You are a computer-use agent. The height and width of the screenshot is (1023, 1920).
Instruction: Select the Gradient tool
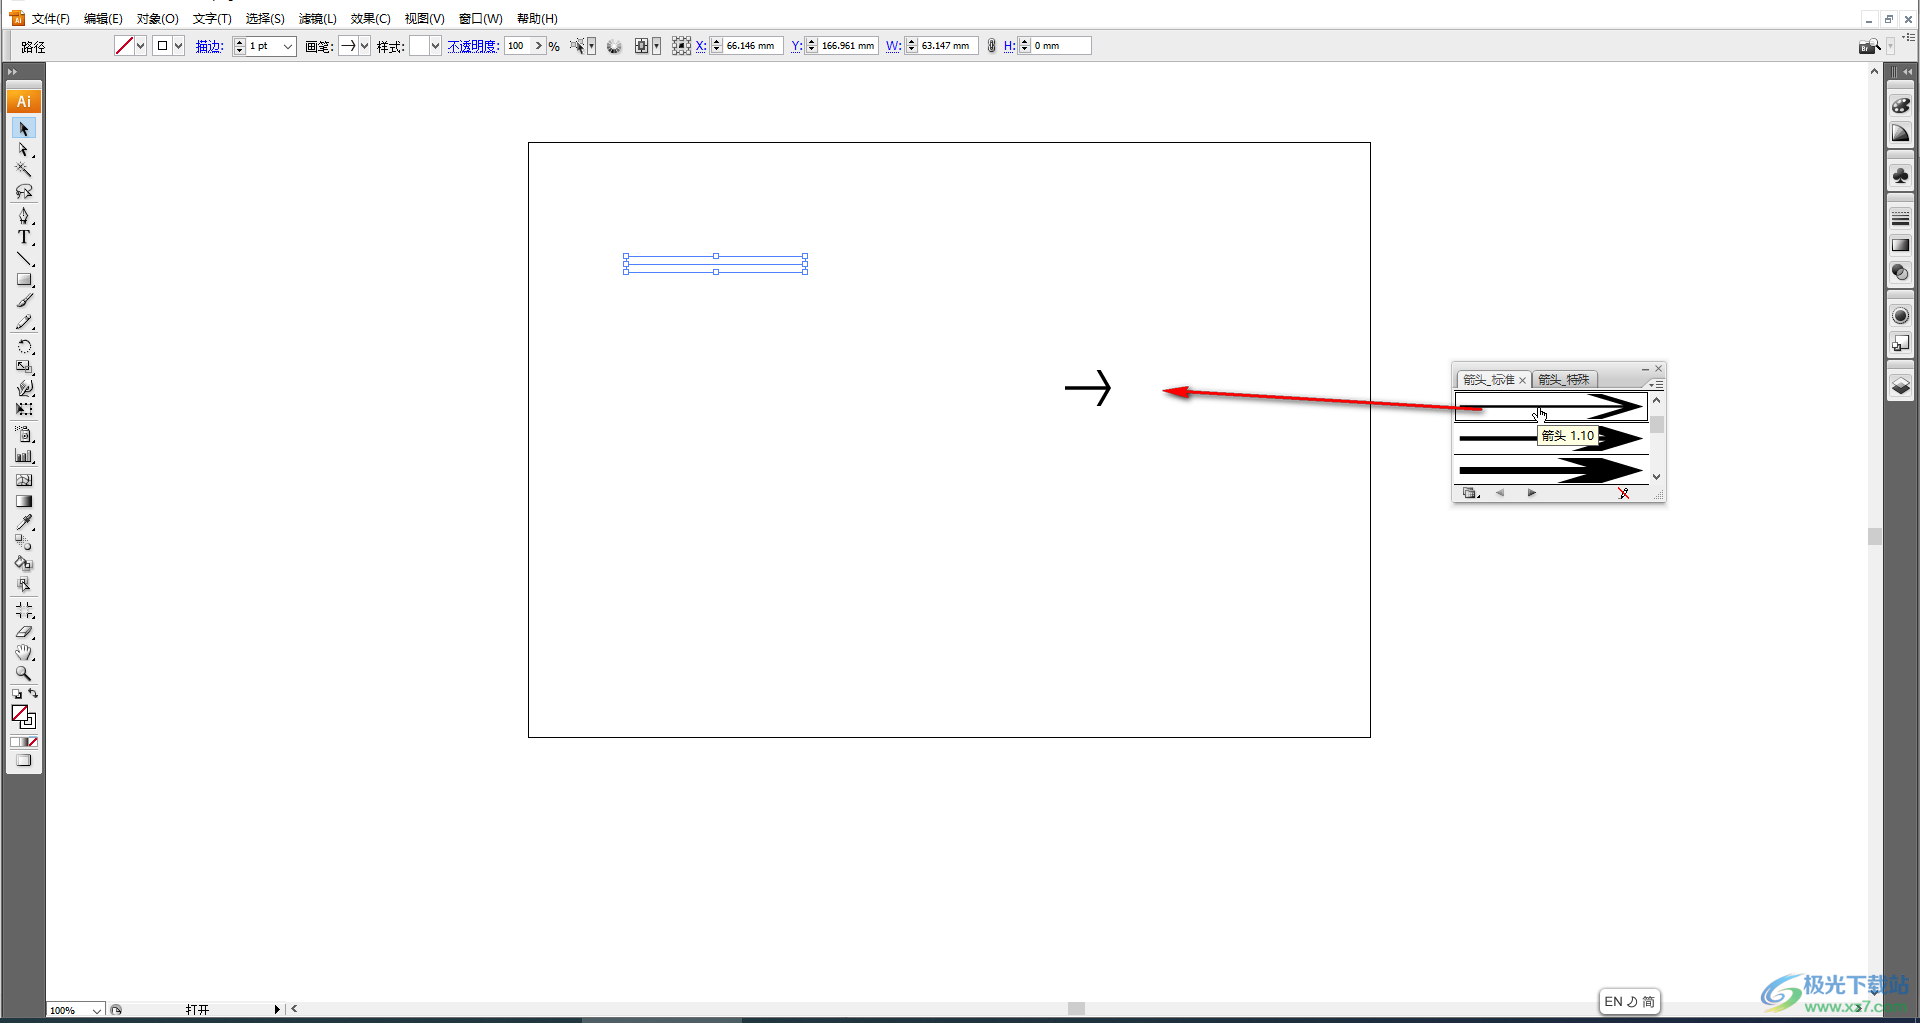[24, 501]
